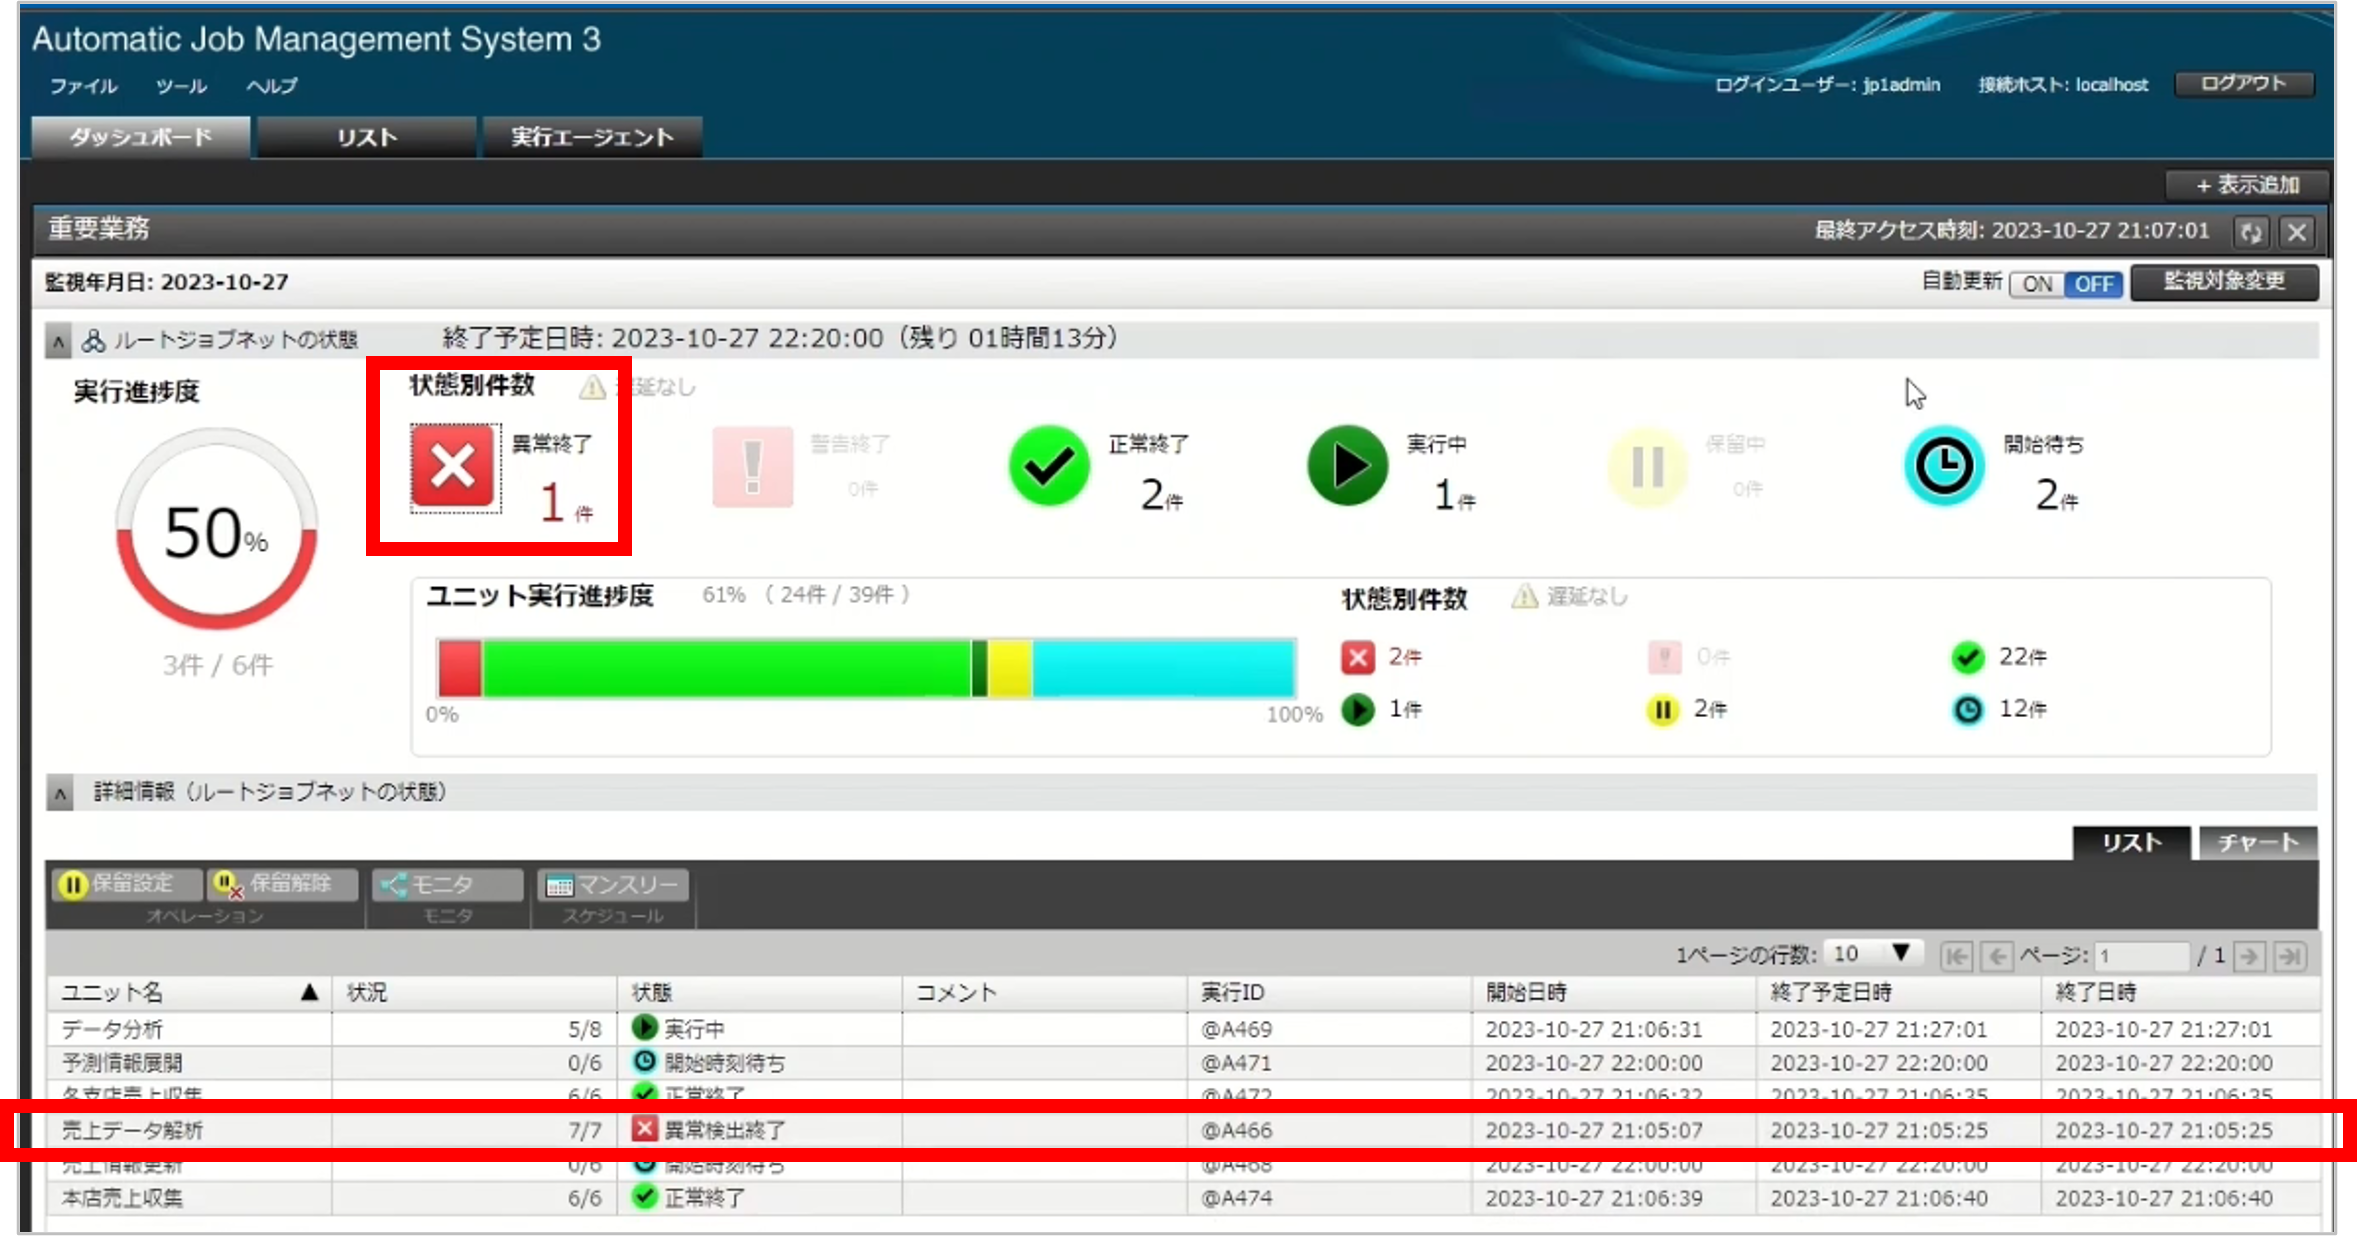This screenshot has width=2357, height=1236.
Task: Click the abnormal end red X icon
Action: pyautogui.click(x=455, y=467)
